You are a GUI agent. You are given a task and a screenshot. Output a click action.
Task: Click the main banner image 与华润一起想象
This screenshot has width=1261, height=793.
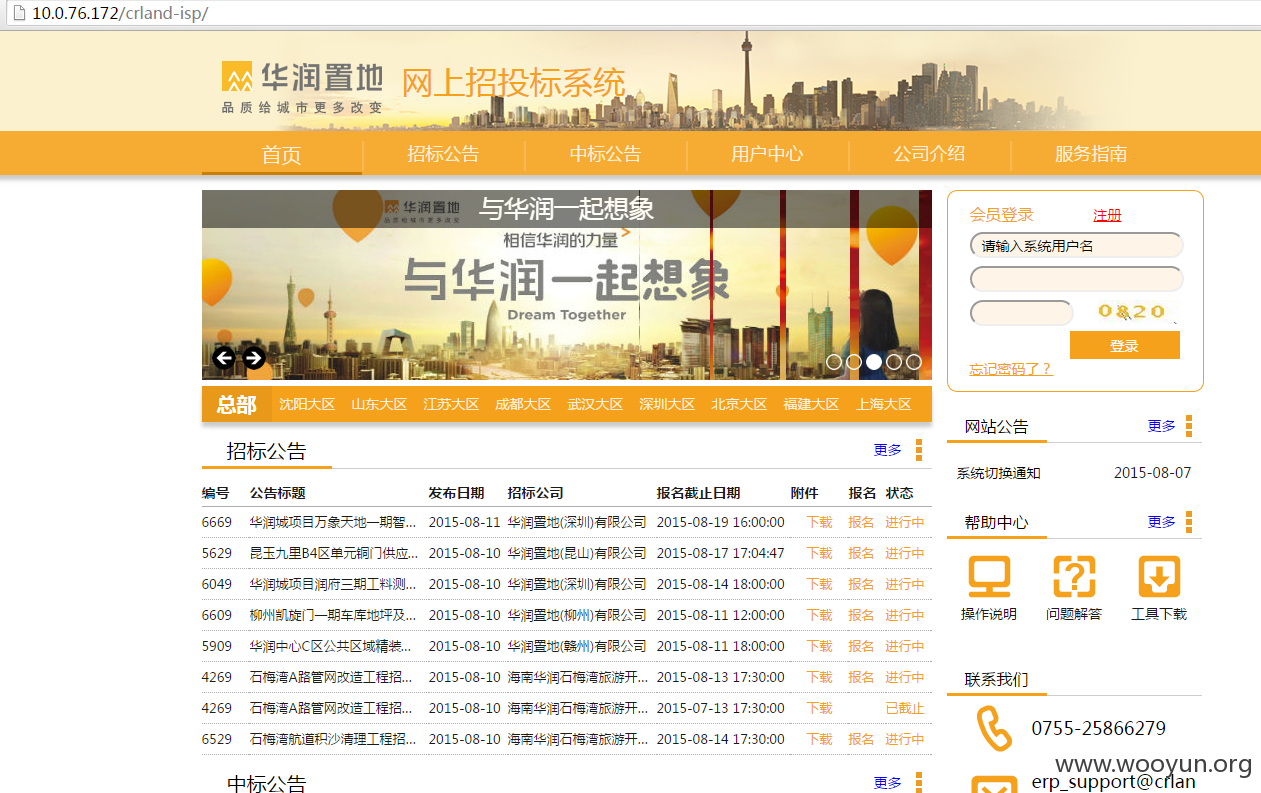567,285
